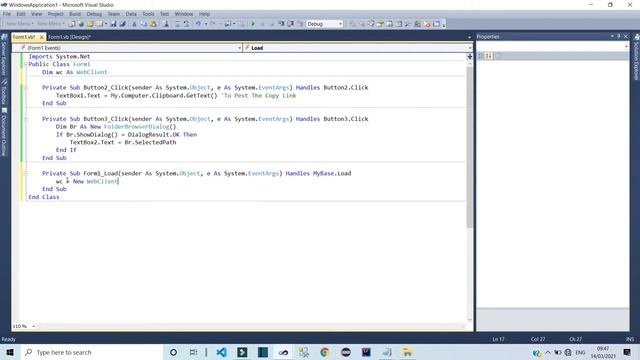Close the Form1.vb tab

tap(42, 37)
